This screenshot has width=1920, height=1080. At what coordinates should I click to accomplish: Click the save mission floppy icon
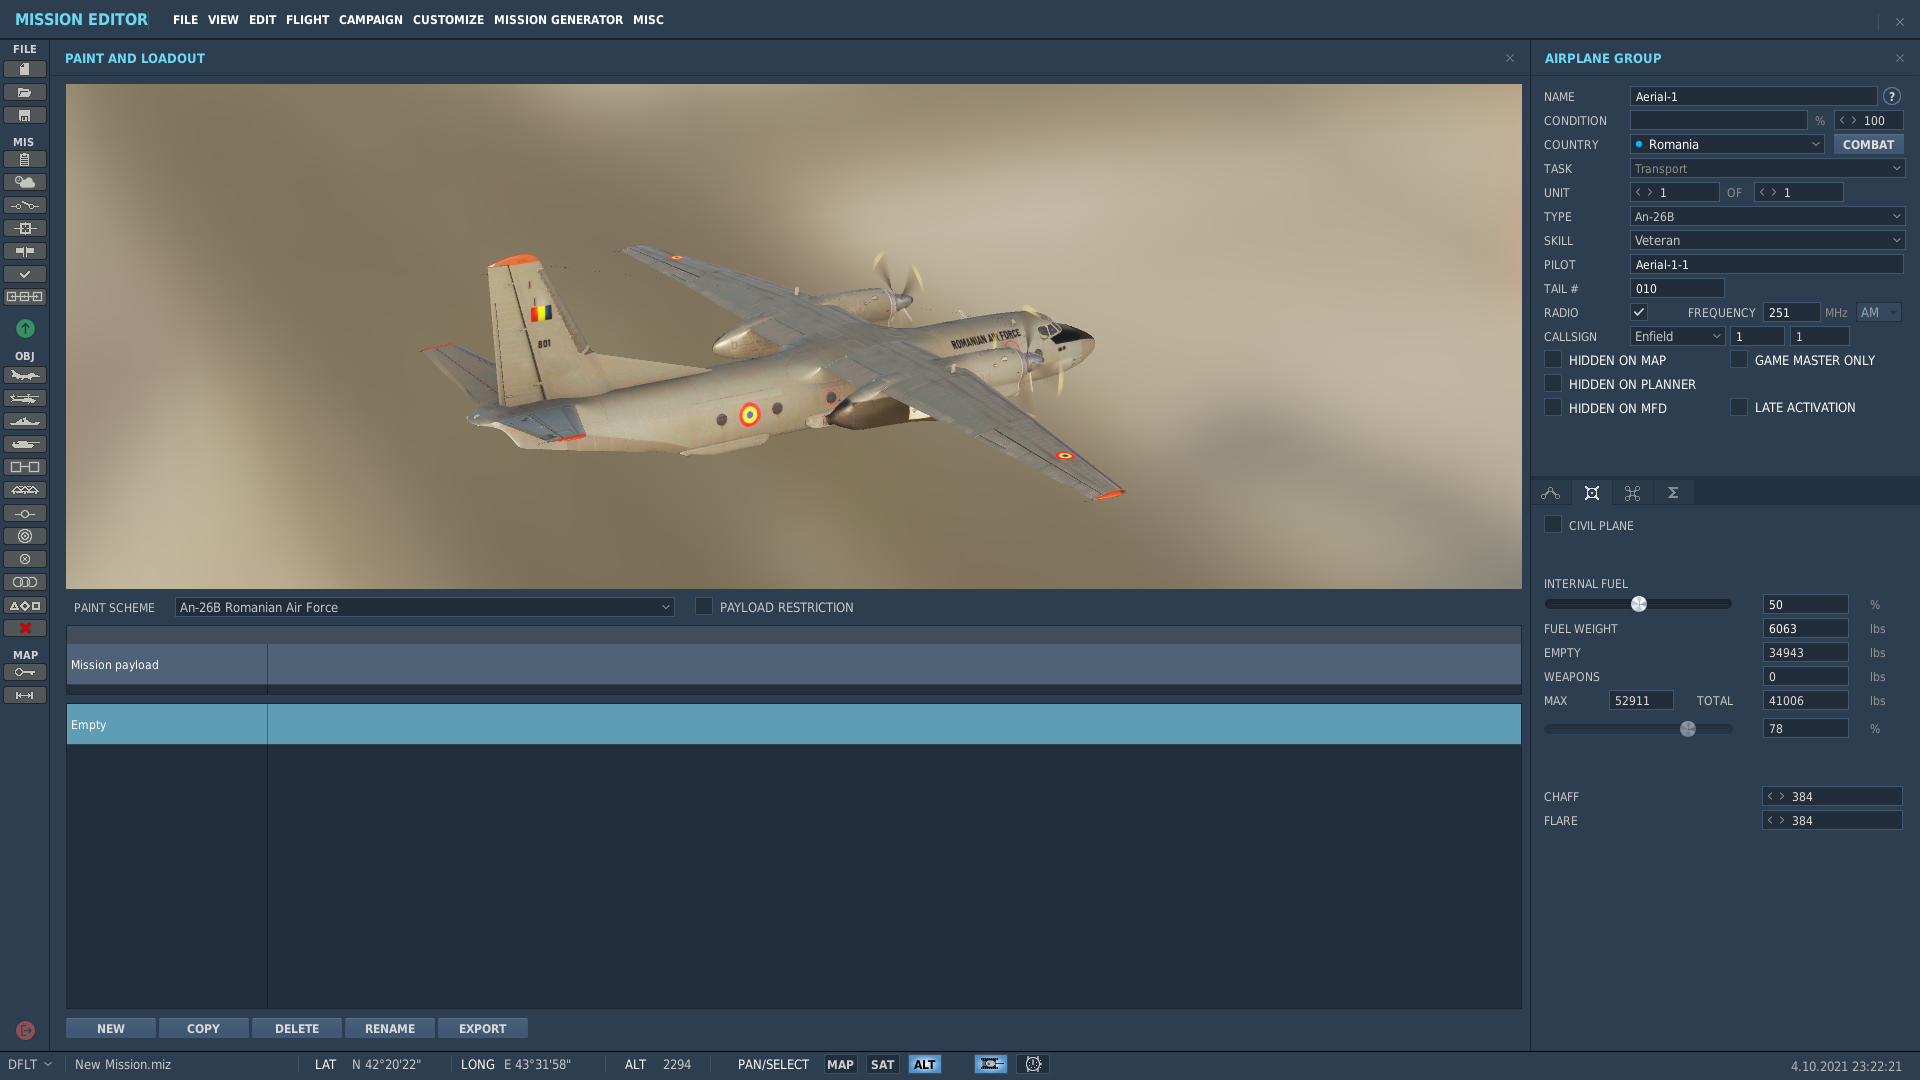(25, 115)
